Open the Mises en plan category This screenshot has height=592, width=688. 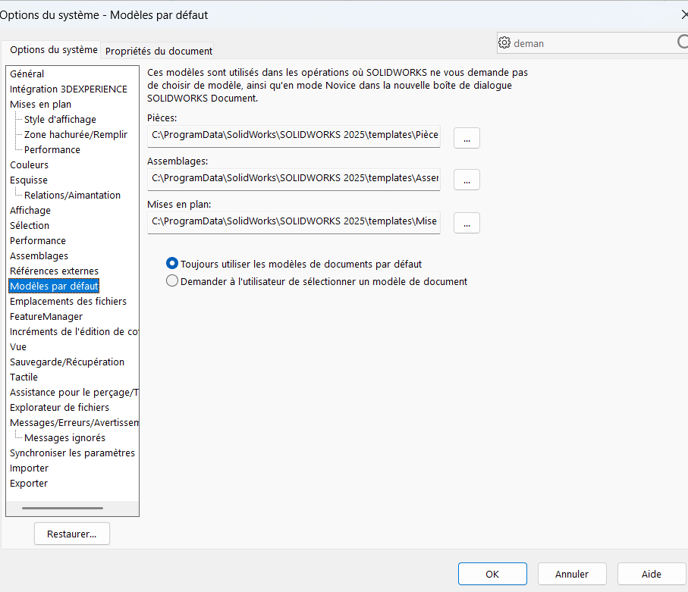(x=40, y=104)
